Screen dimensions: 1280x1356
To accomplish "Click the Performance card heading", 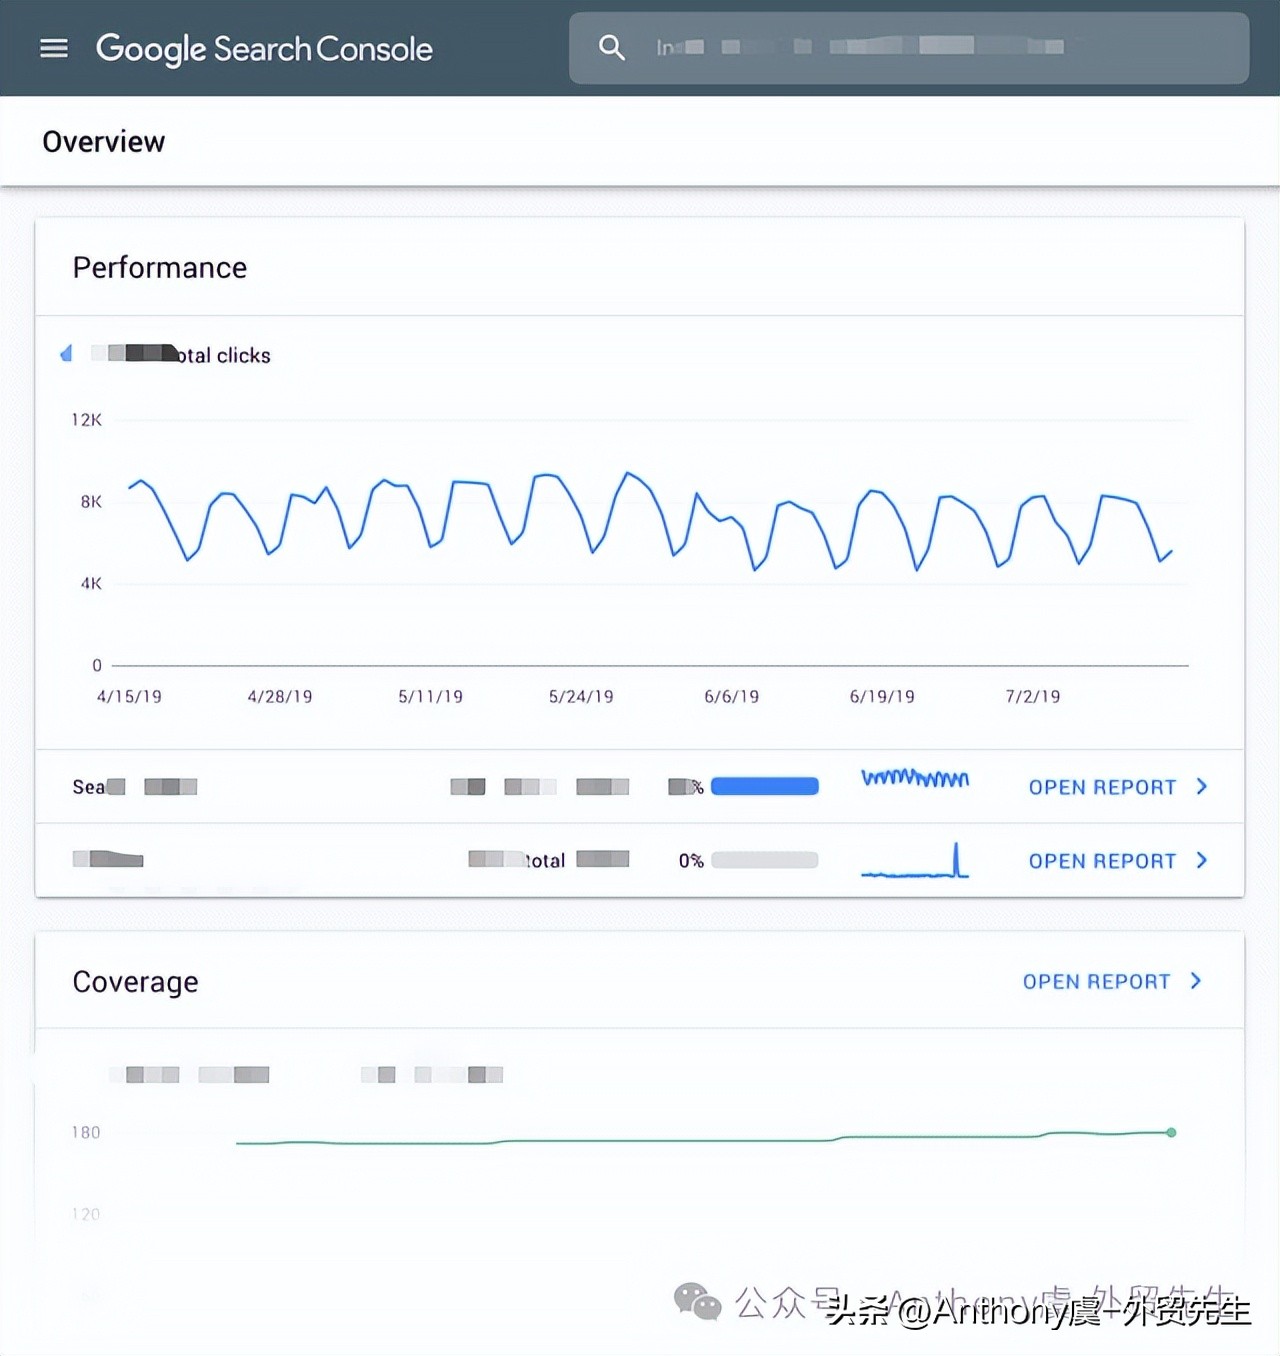I will (160, 268).
